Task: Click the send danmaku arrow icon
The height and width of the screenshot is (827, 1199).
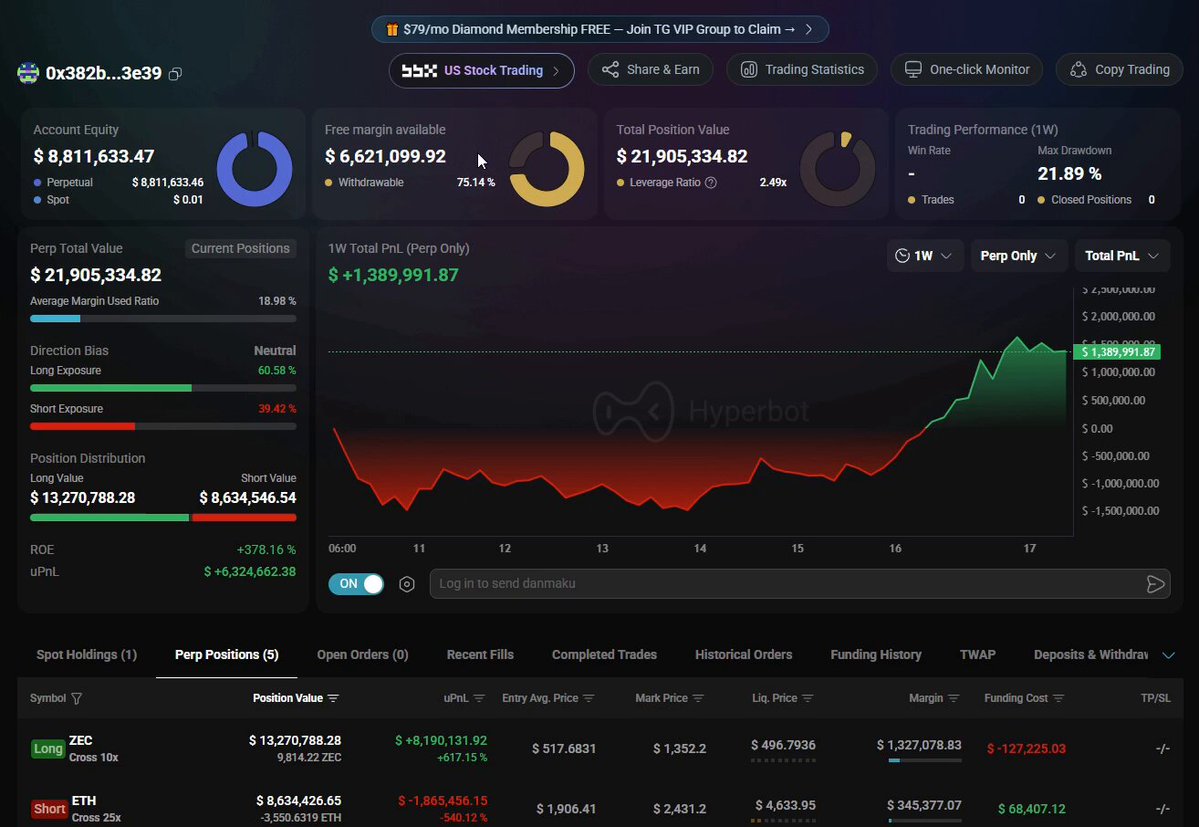Action: coord(1155,585)
